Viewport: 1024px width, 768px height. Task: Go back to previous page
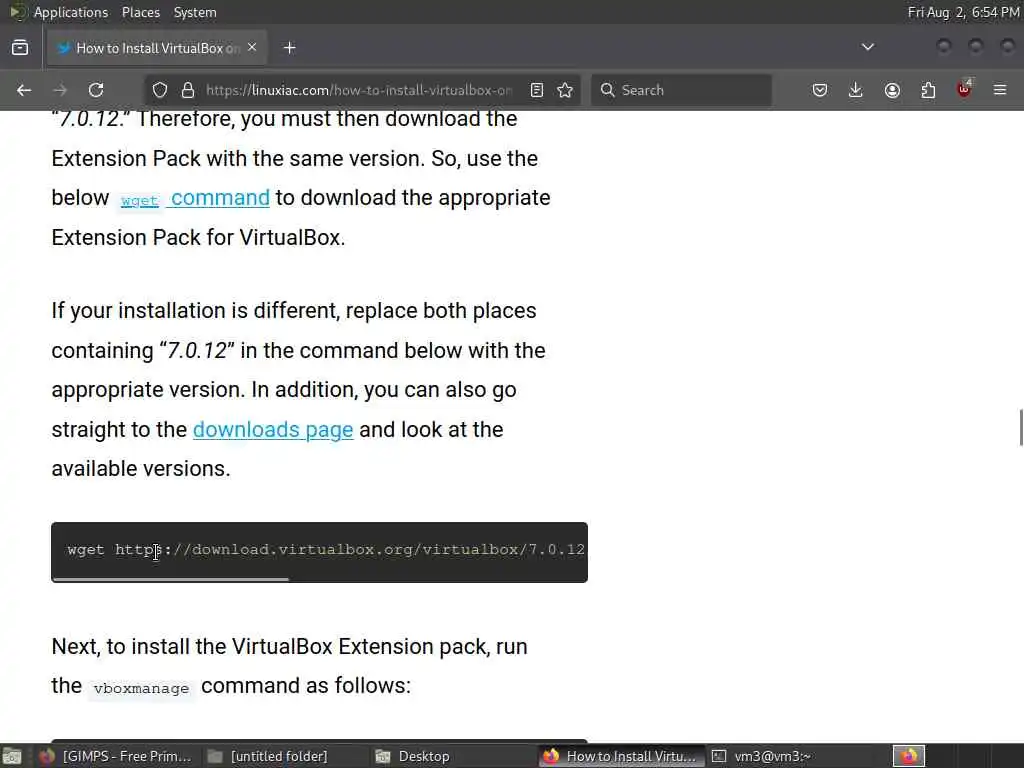tap(24, 90)
